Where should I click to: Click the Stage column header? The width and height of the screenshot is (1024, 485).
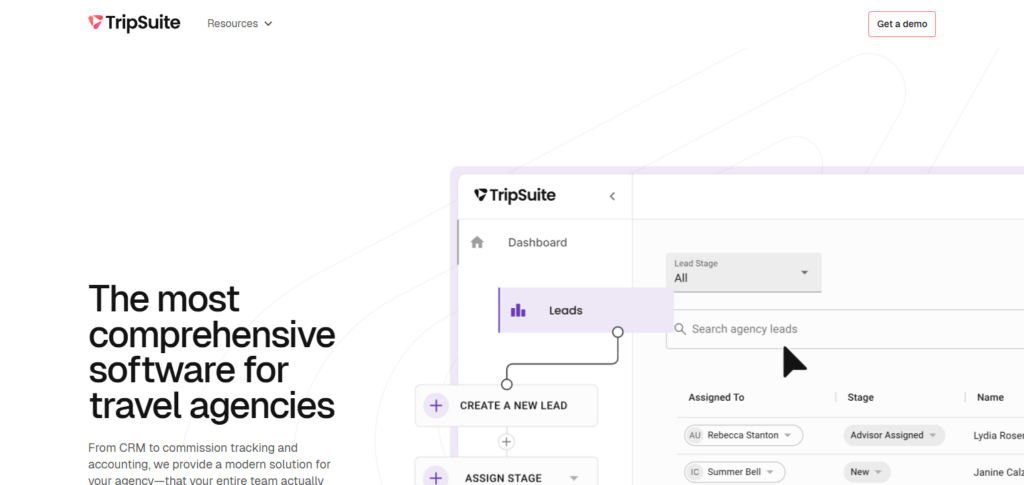click(x=860, y=397)
